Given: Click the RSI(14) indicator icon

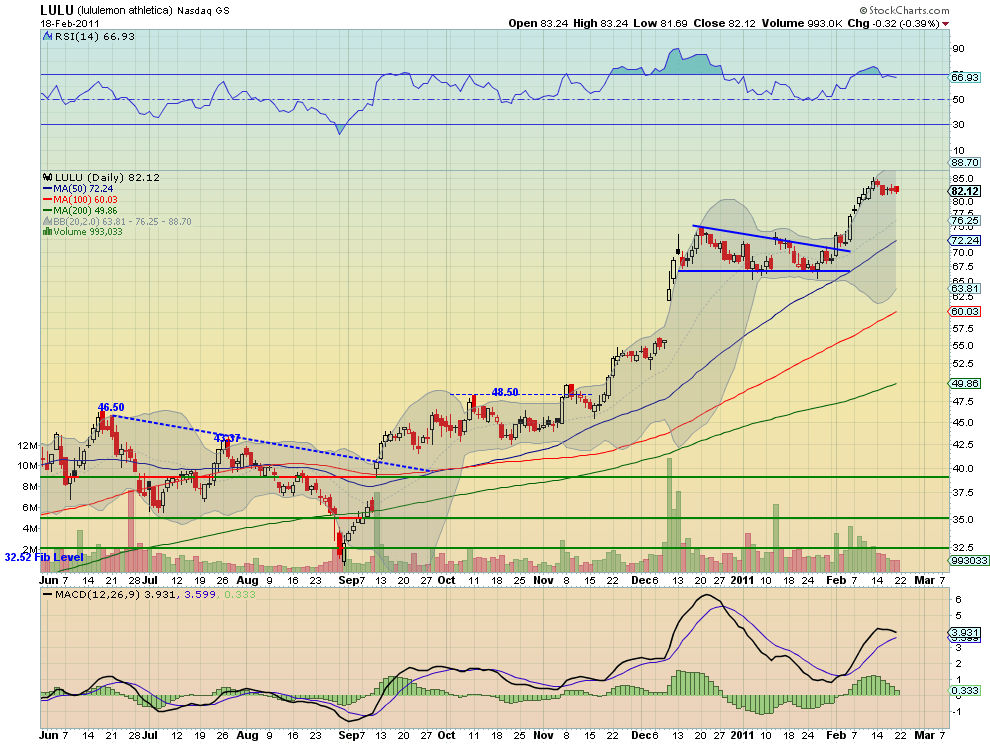Looking at the screenshot, I should point(47,36).
